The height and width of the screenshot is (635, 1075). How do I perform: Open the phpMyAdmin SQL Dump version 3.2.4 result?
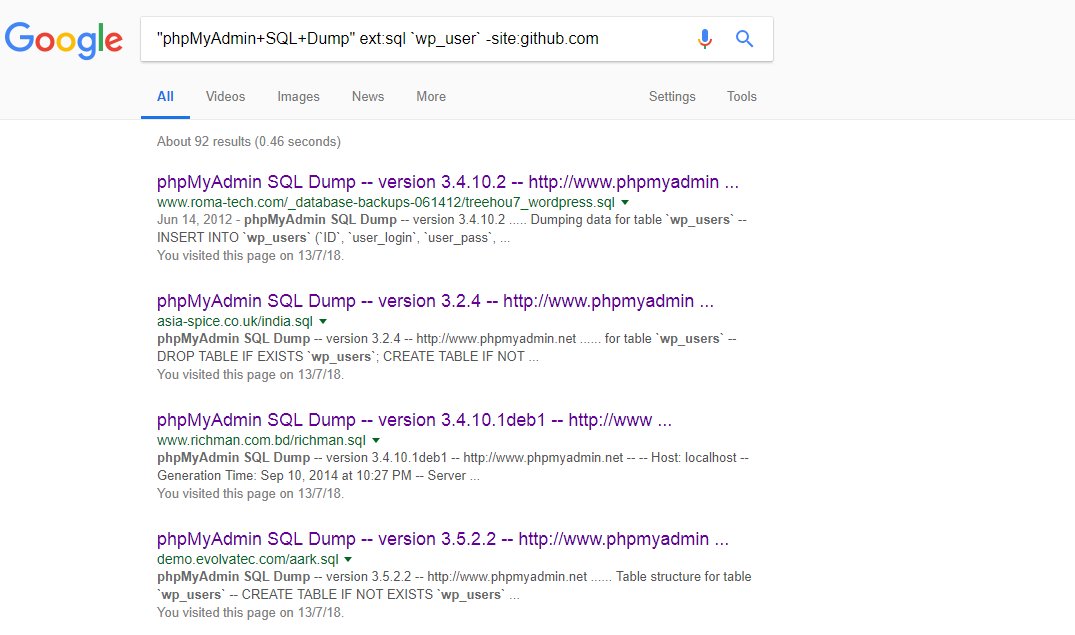435,301
